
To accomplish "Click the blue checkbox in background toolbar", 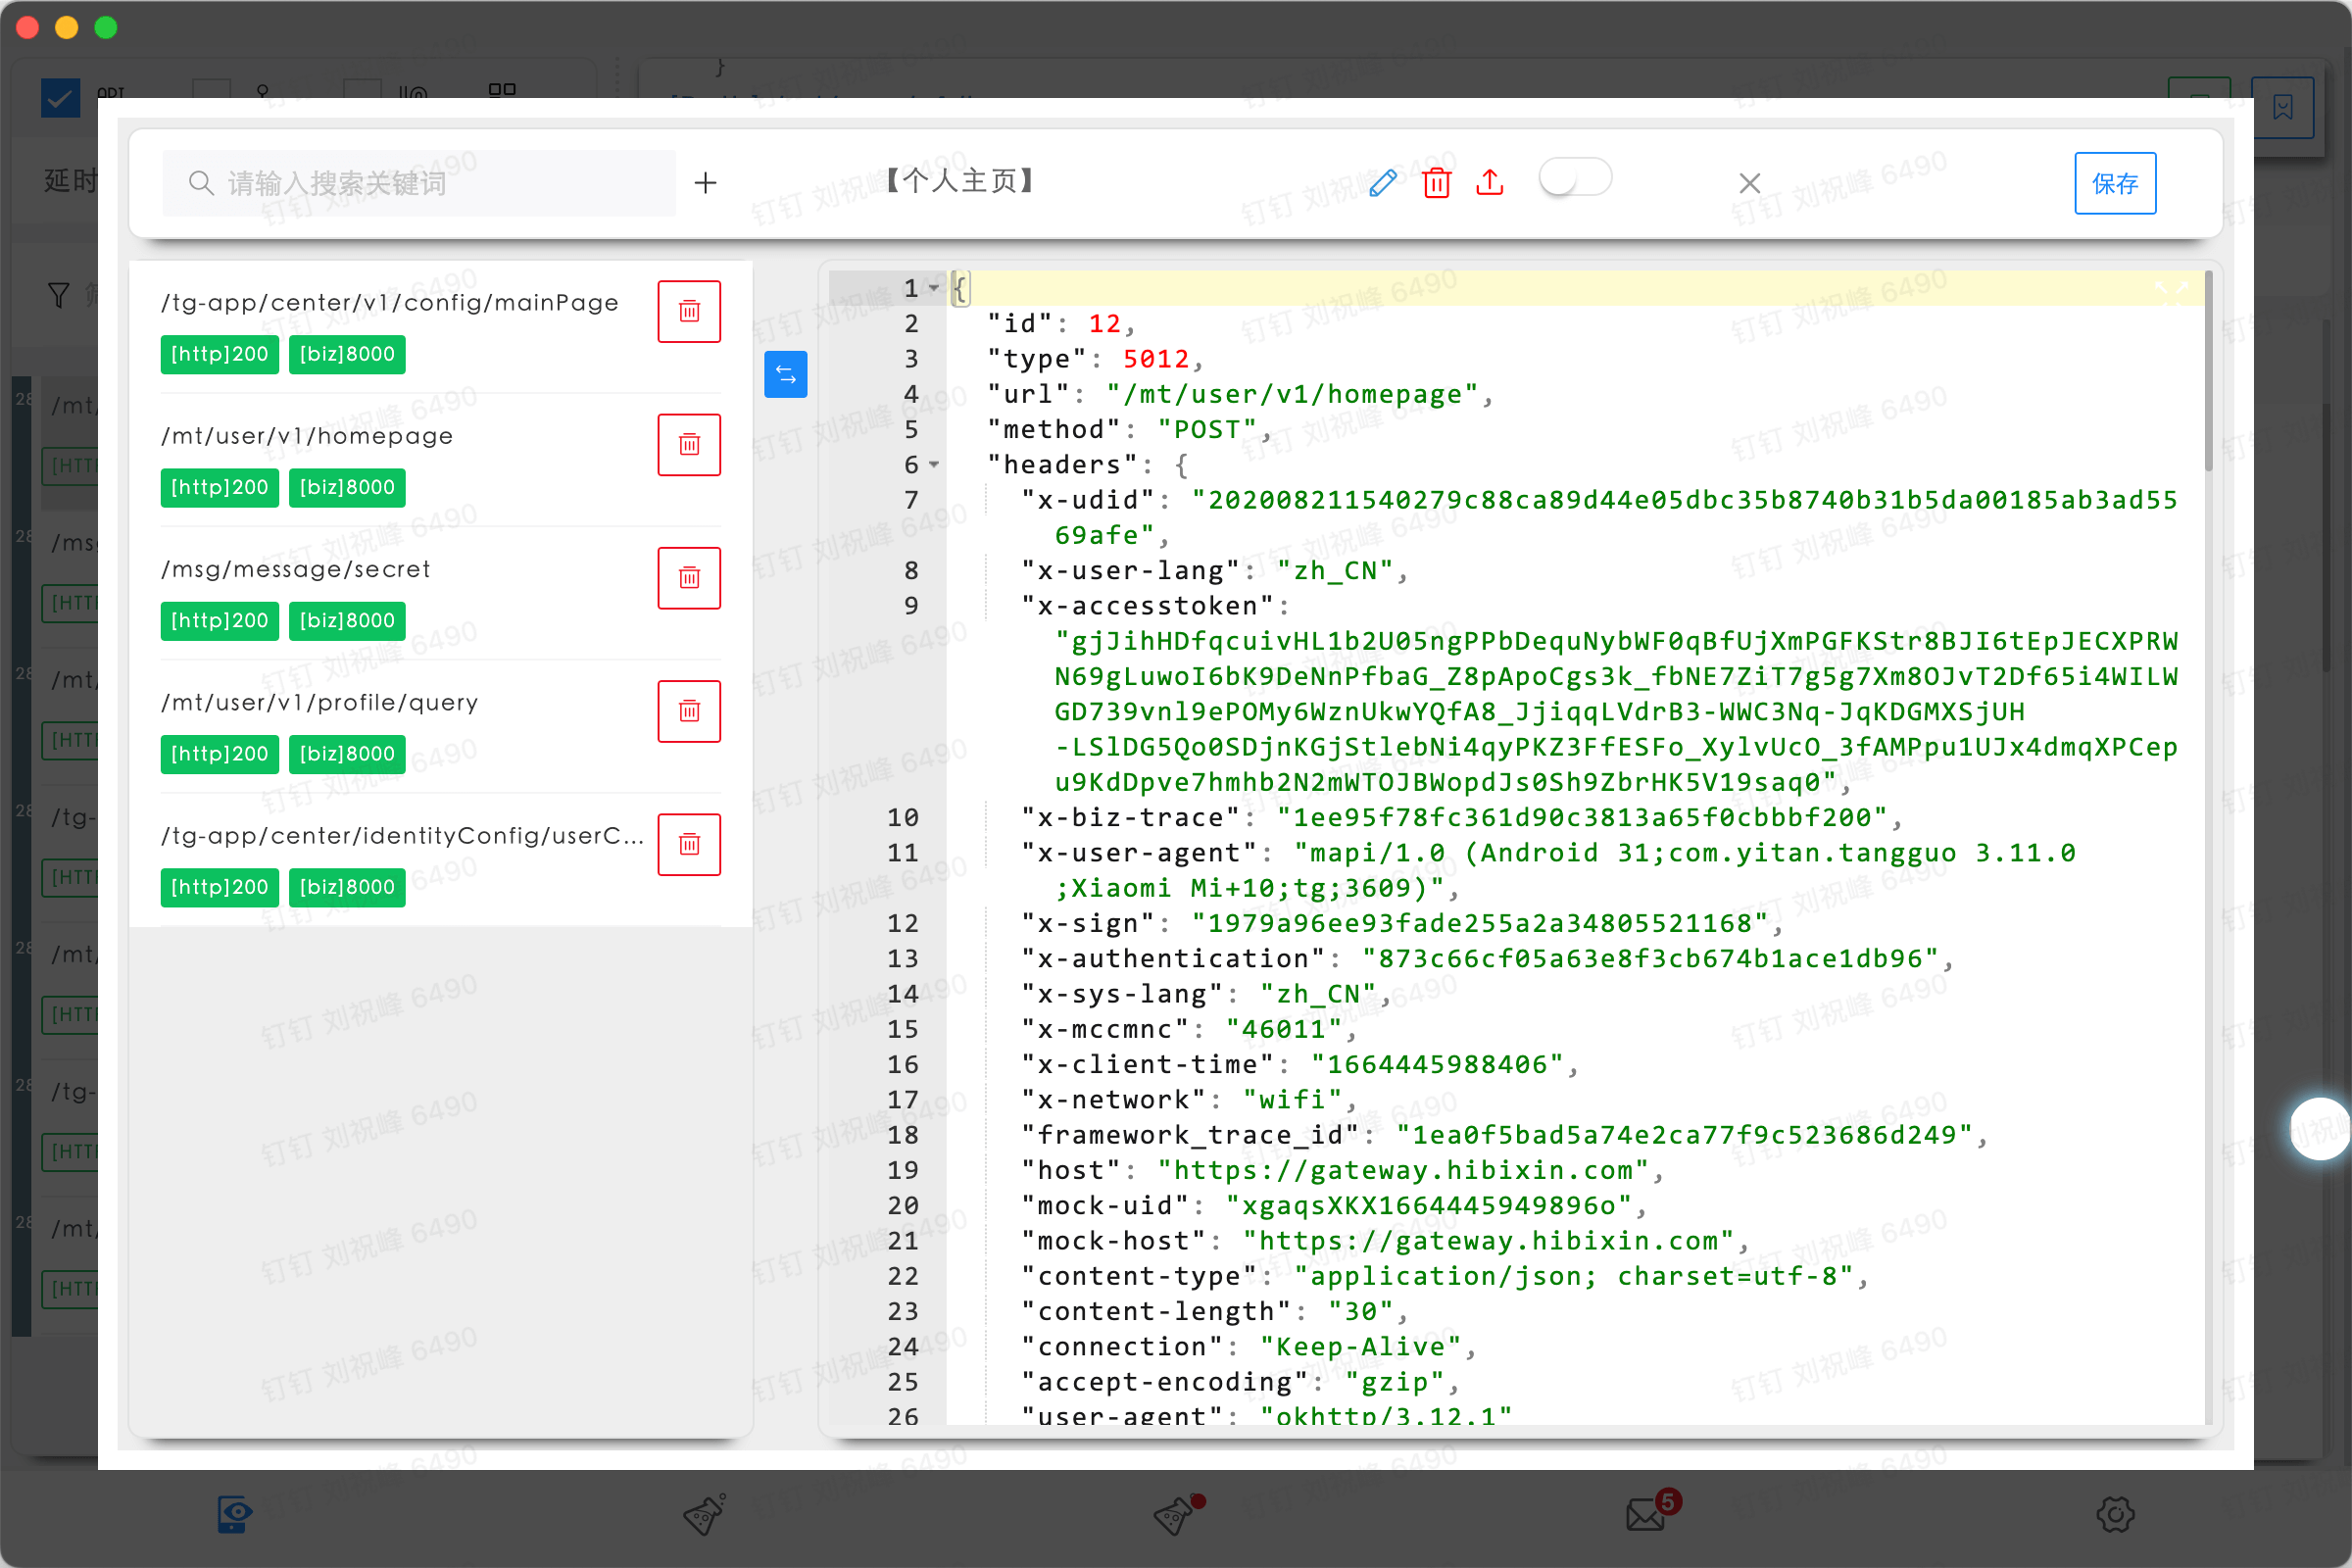I will point(60,98).
